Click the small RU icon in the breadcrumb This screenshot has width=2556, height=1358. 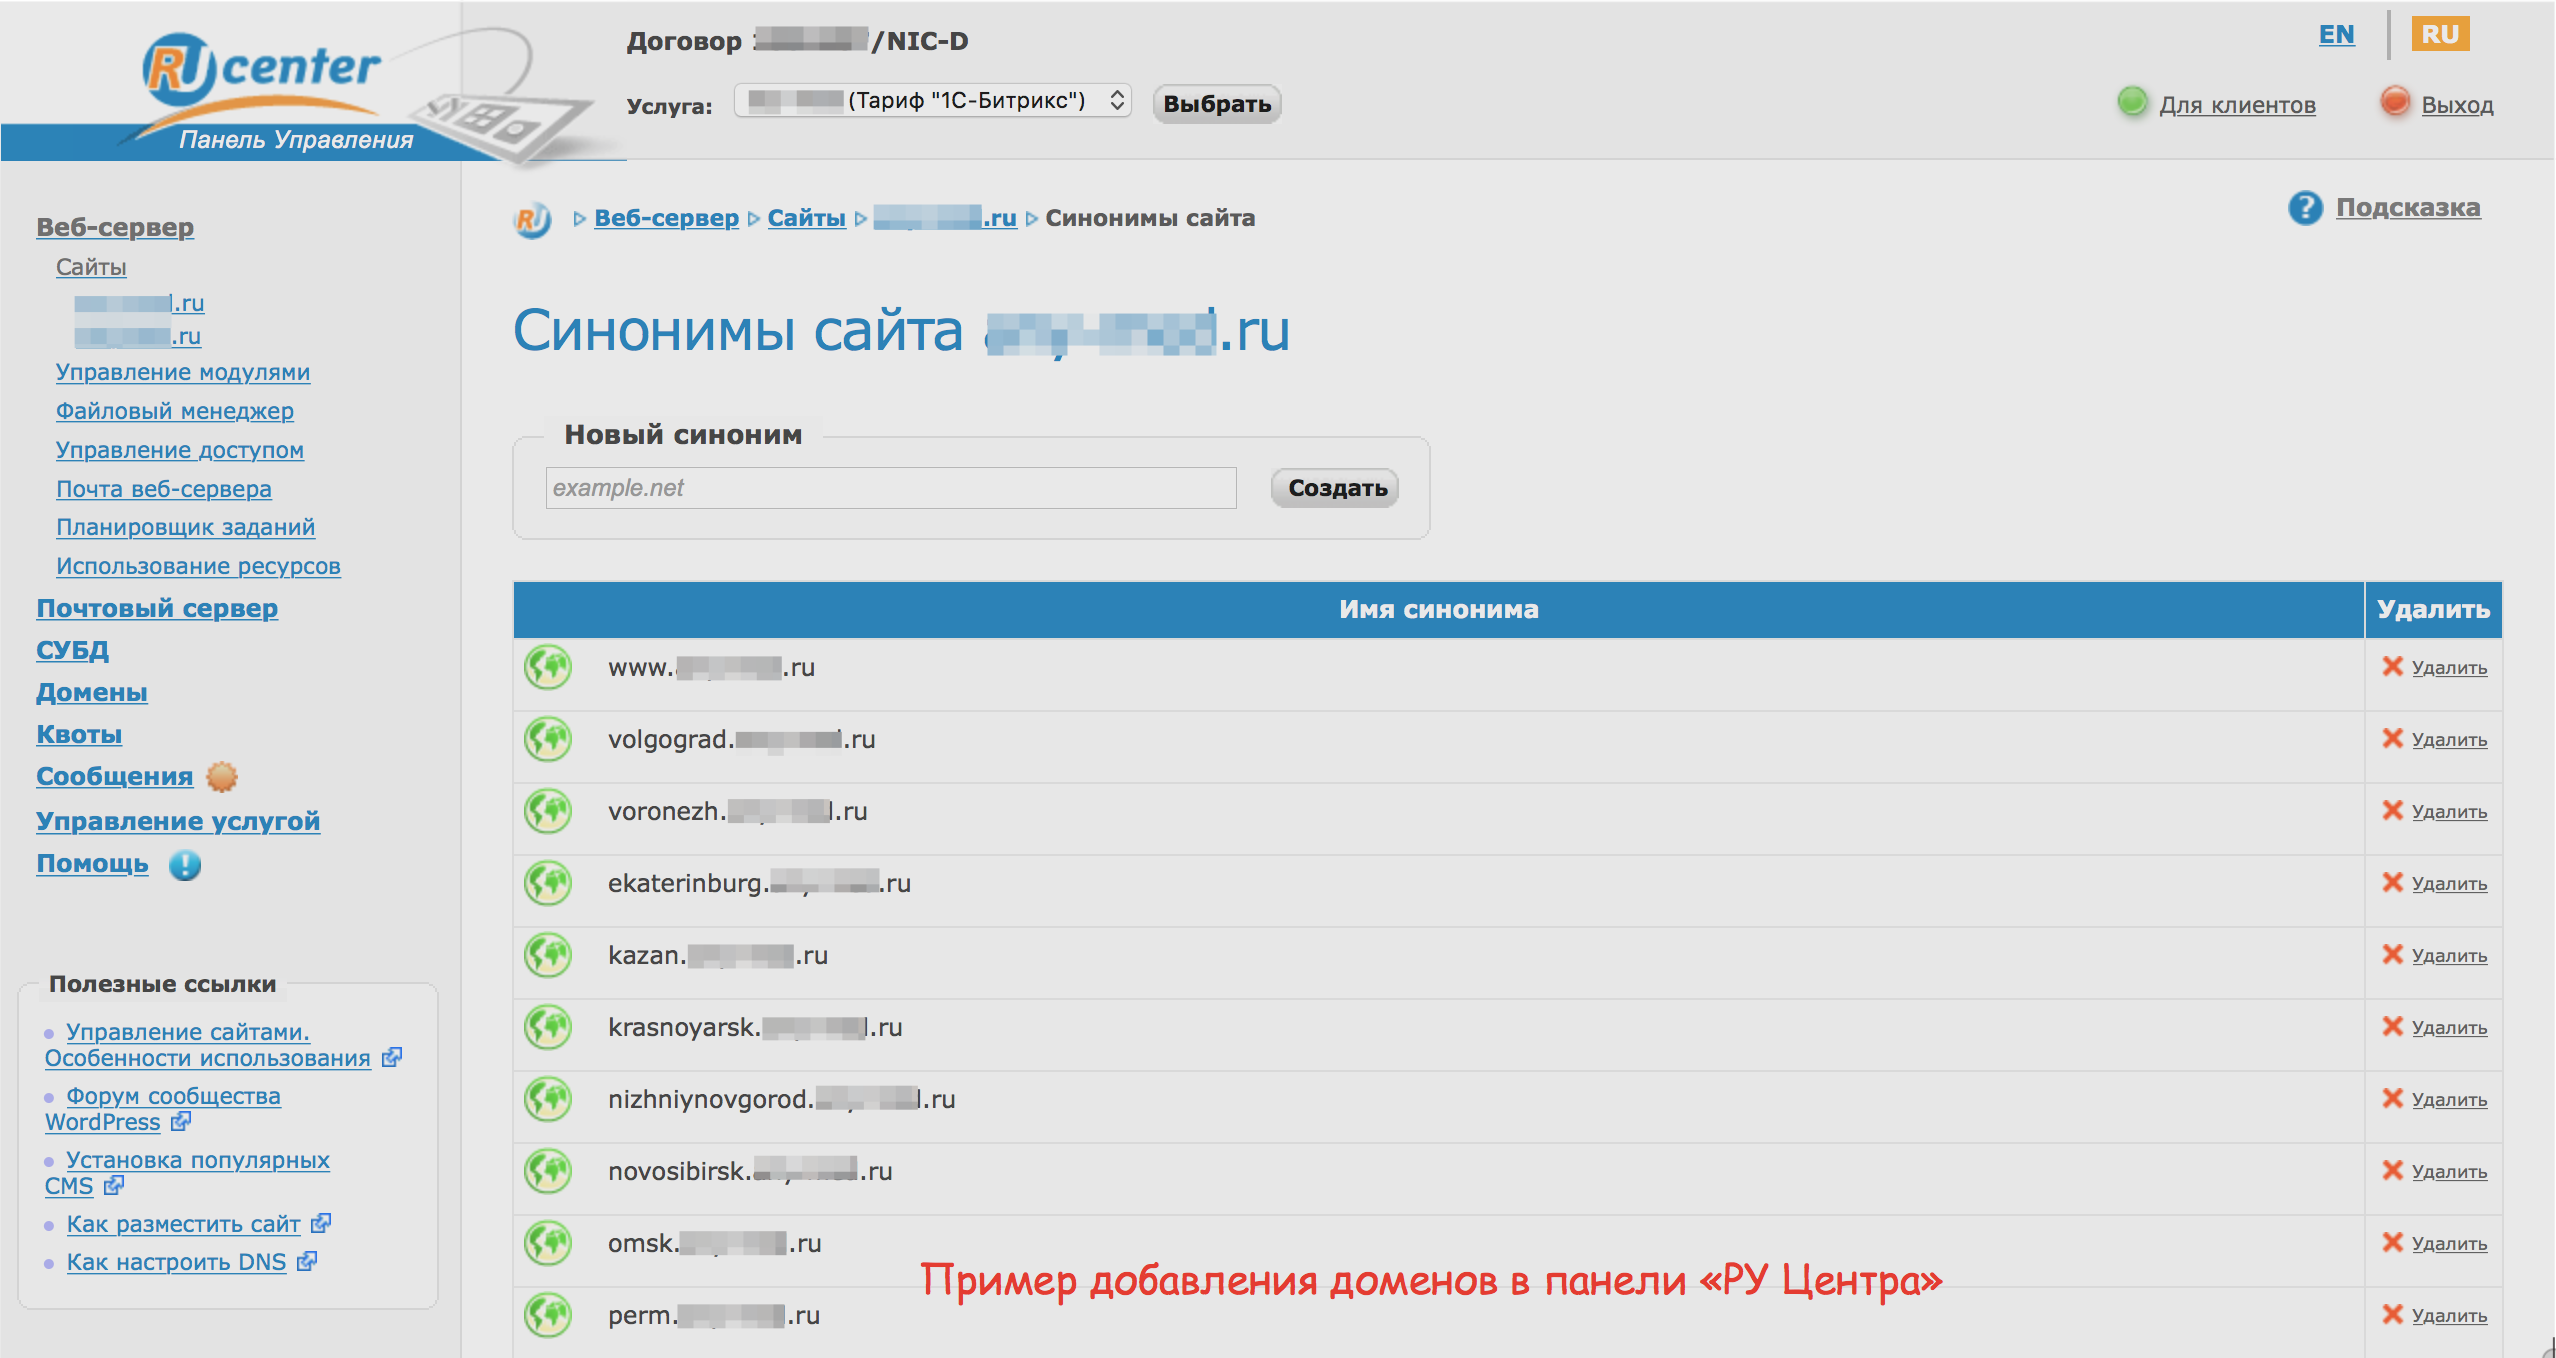tap(532, 219)
